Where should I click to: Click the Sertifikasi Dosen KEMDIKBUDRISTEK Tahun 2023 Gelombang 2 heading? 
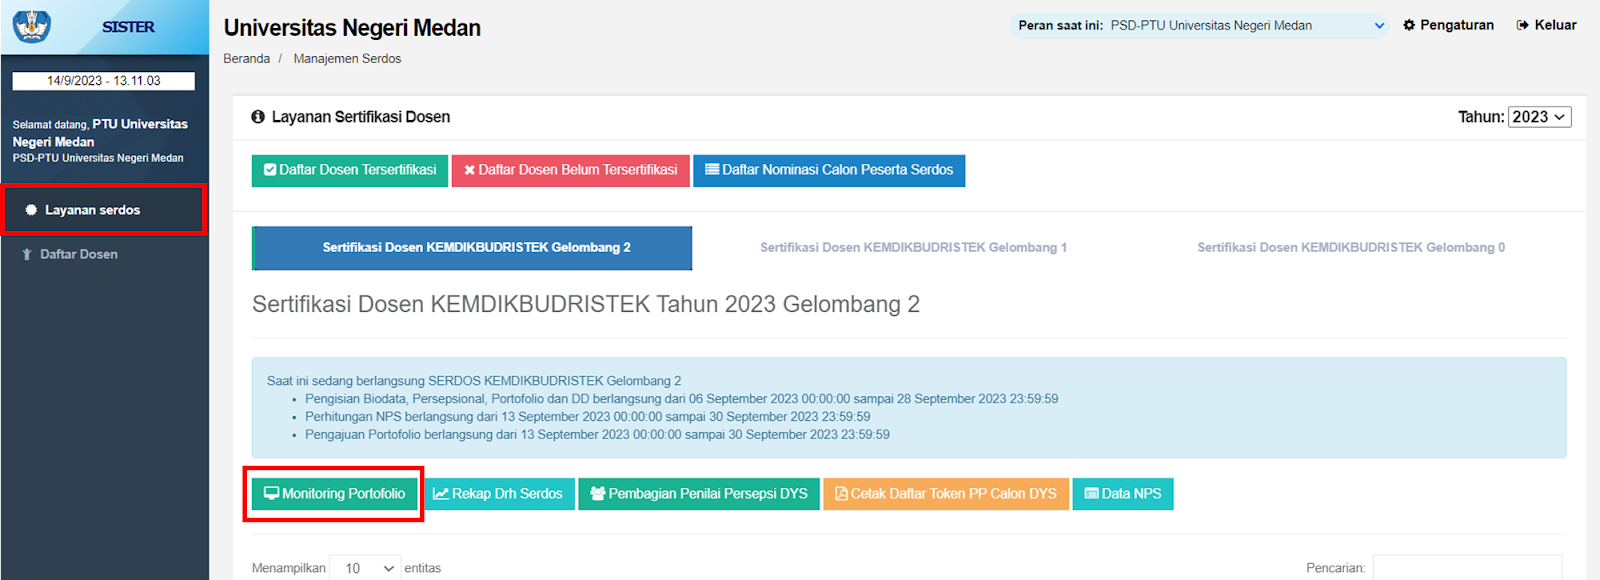(x=586, y=304)
